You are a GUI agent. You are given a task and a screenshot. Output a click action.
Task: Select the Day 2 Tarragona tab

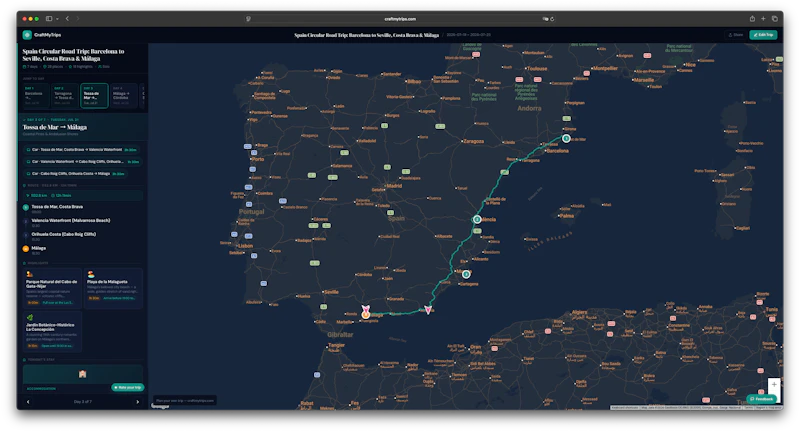tap(65, 95)
